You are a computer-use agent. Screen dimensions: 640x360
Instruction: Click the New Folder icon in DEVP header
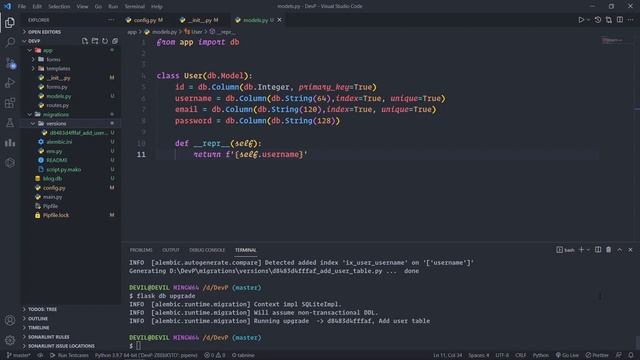coord(95,41)
